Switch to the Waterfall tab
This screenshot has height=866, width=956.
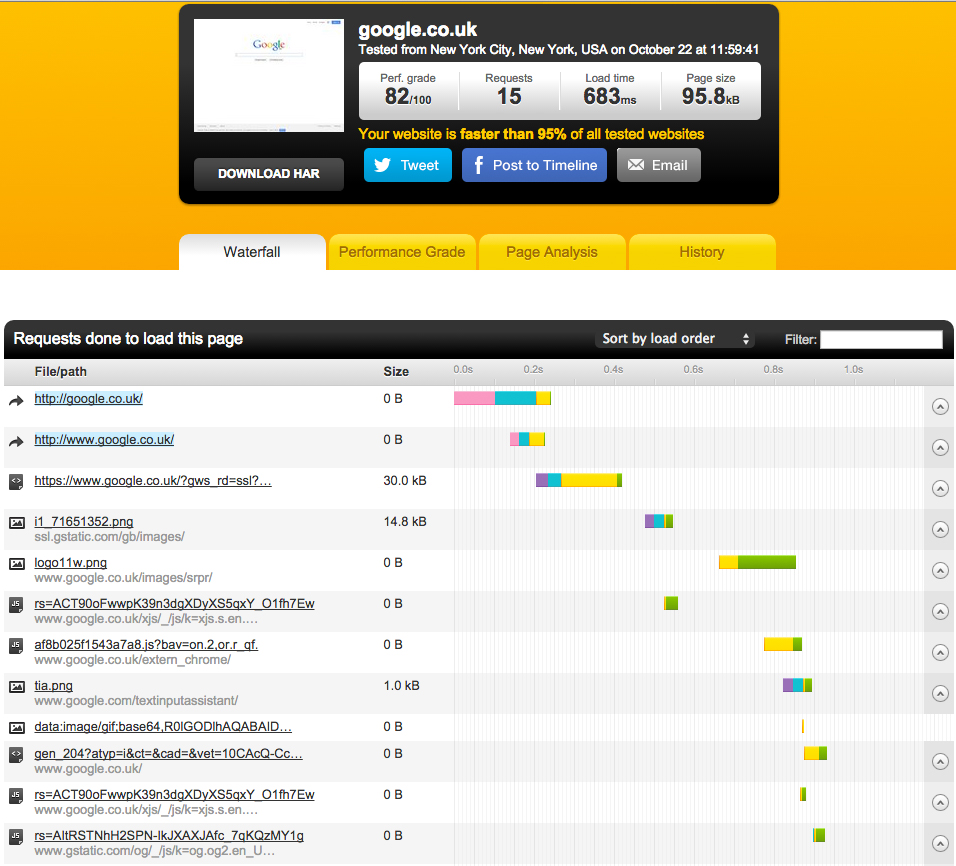point(252,252)
